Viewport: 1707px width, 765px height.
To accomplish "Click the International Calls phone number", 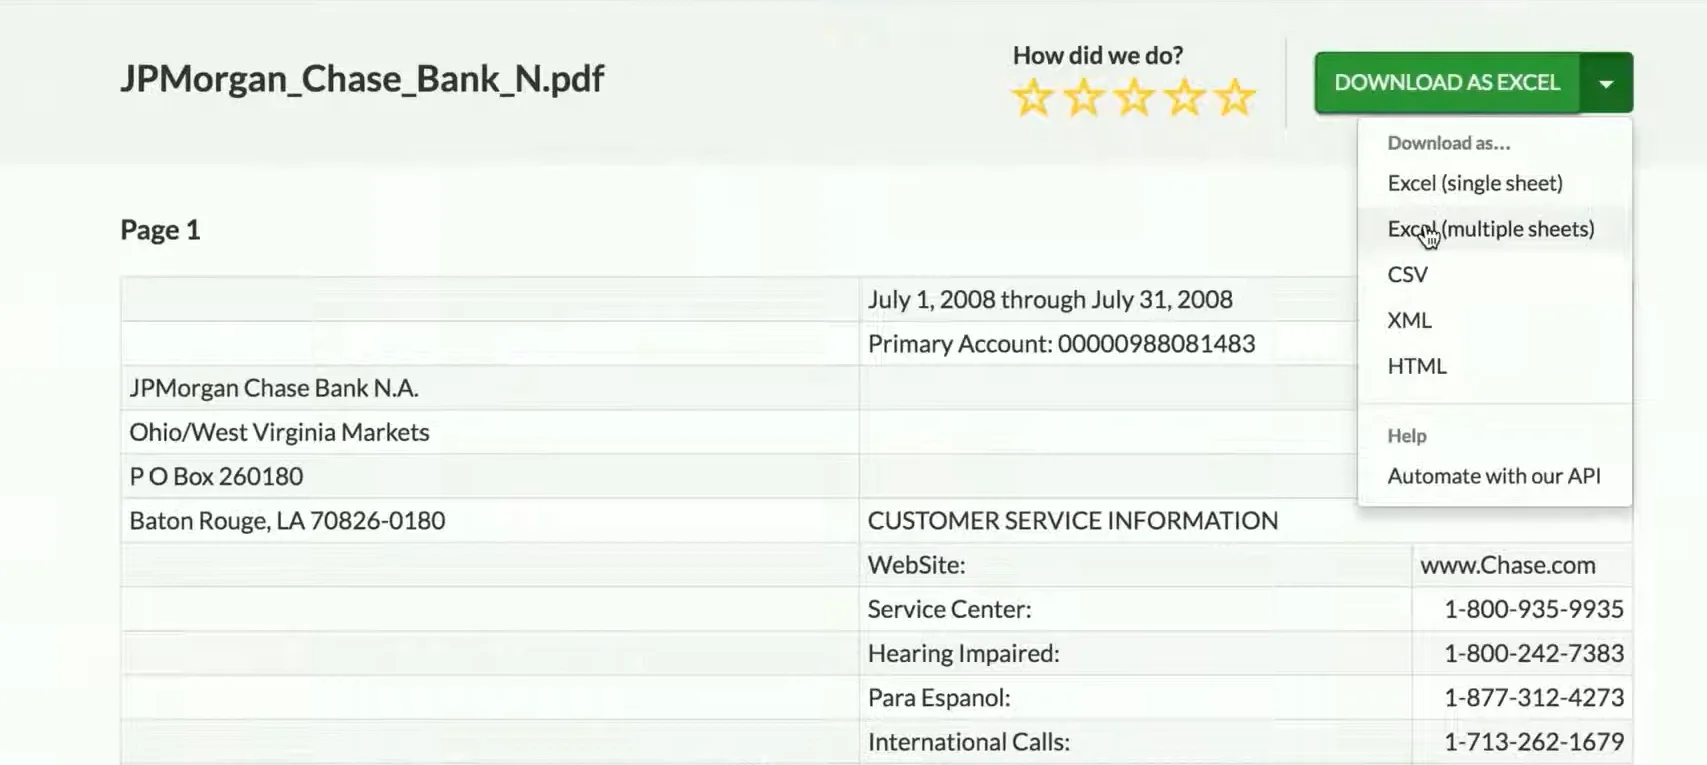I will pyautogui.click(x=1533, y=742).
